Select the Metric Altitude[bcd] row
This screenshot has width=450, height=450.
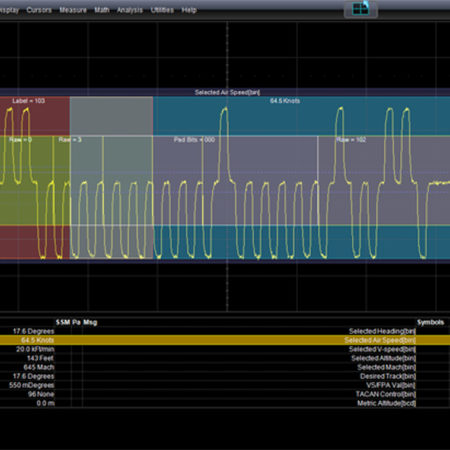click(x=225, y=403)
